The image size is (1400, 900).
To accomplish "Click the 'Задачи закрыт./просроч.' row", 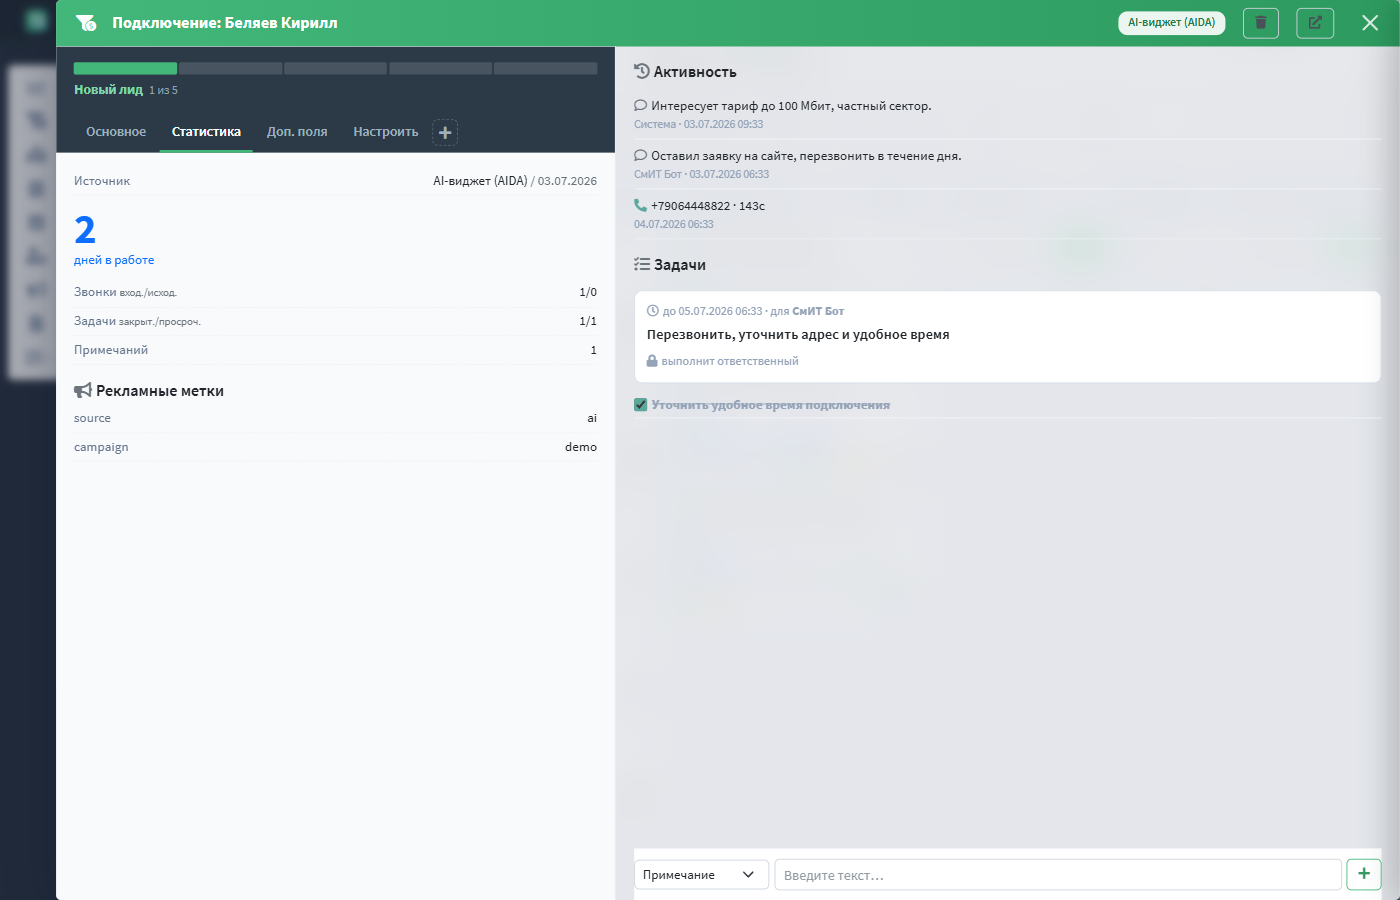I will (x=335, y=321).
